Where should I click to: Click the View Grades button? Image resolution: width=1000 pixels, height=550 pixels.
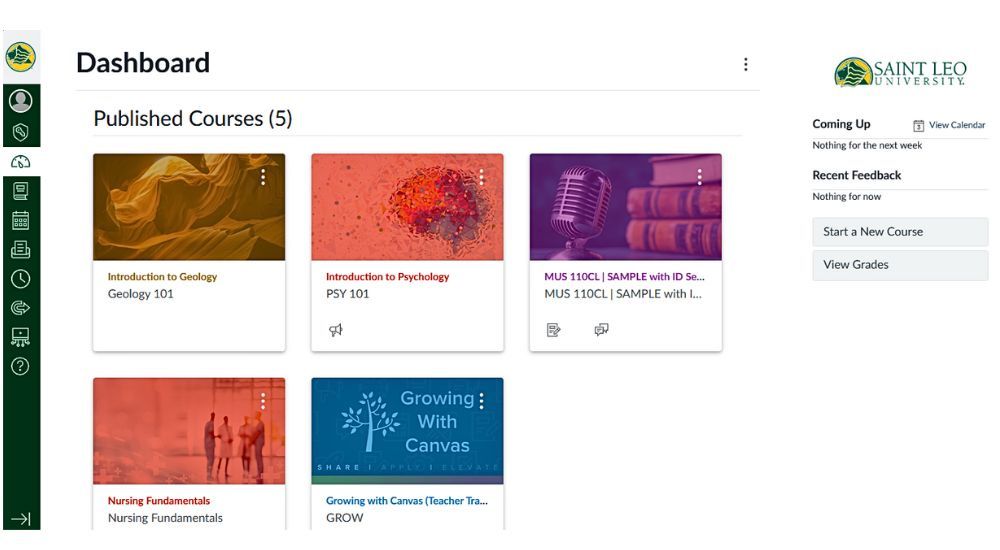pos(899,265)
